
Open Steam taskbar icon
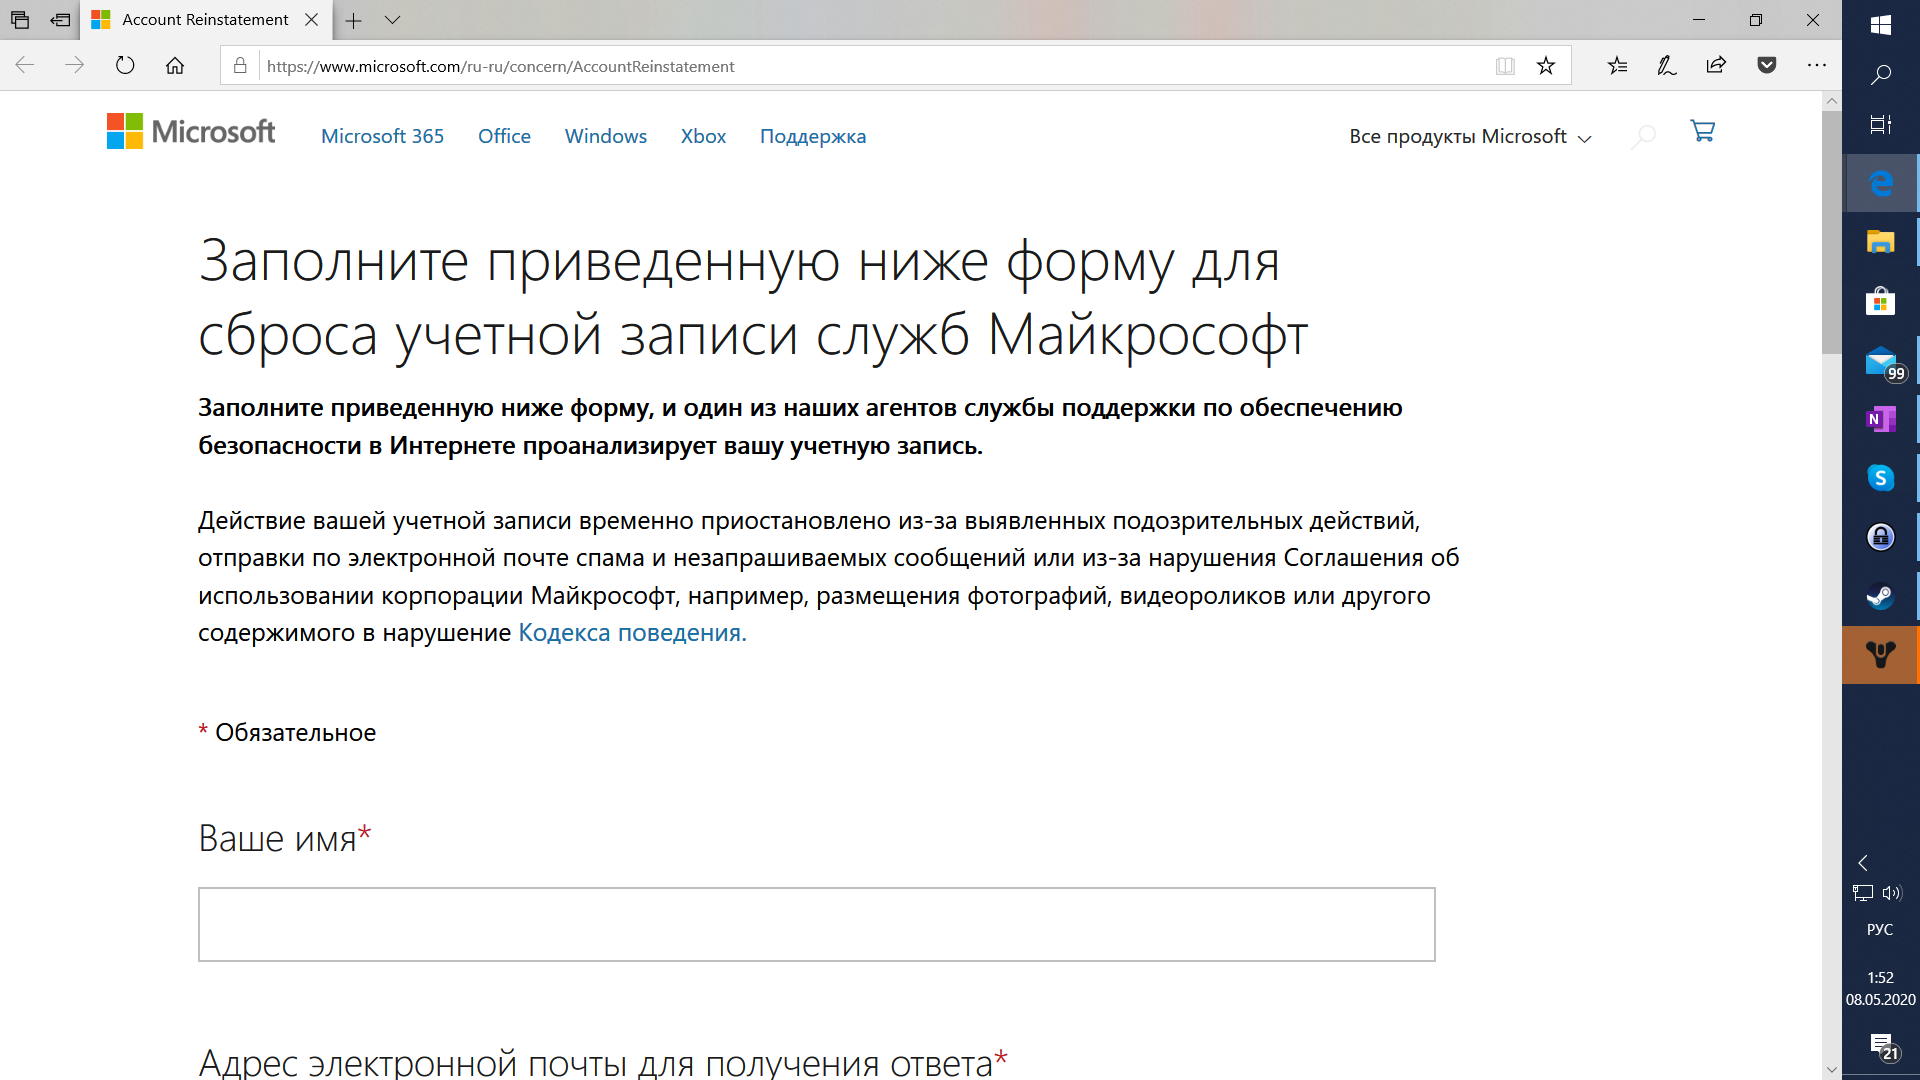click(1880, 596)
